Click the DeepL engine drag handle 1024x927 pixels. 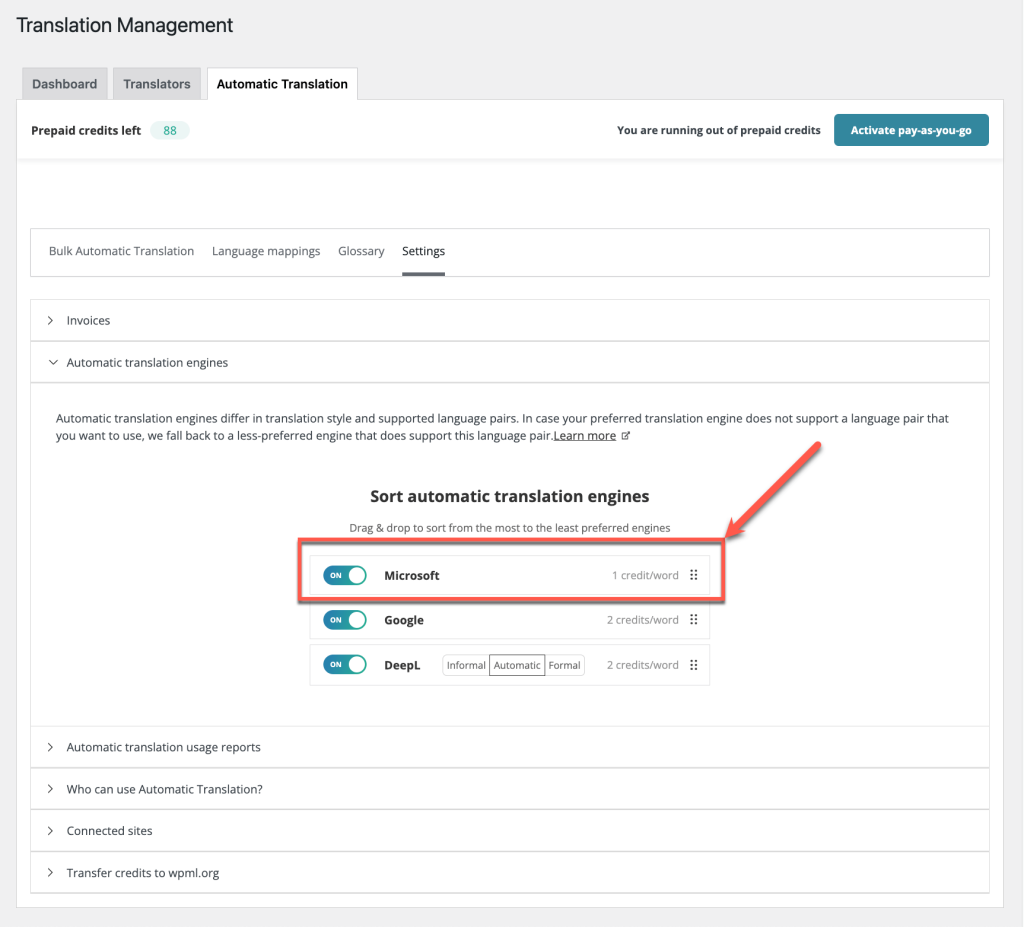pyautogui.click(x=693, y=665)
